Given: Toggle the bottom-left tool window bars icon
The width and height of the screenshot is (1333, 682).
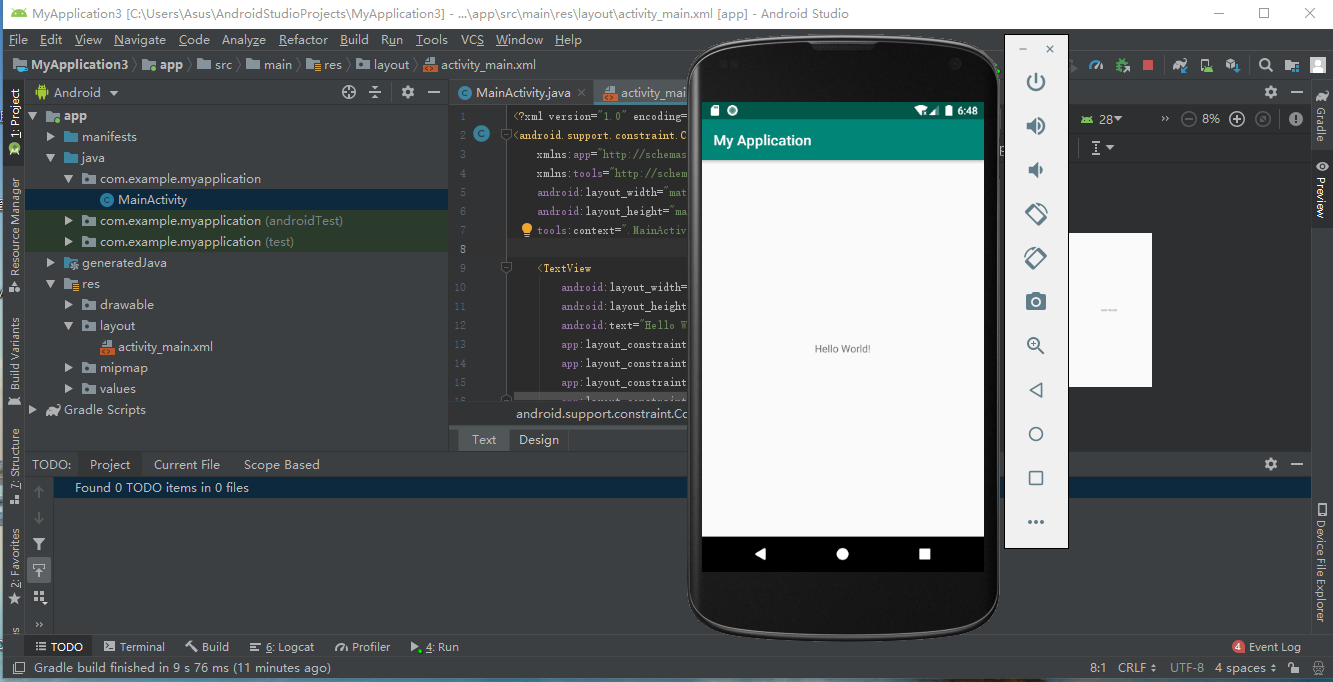Looking at the screenshot, I should coord(19,667).
